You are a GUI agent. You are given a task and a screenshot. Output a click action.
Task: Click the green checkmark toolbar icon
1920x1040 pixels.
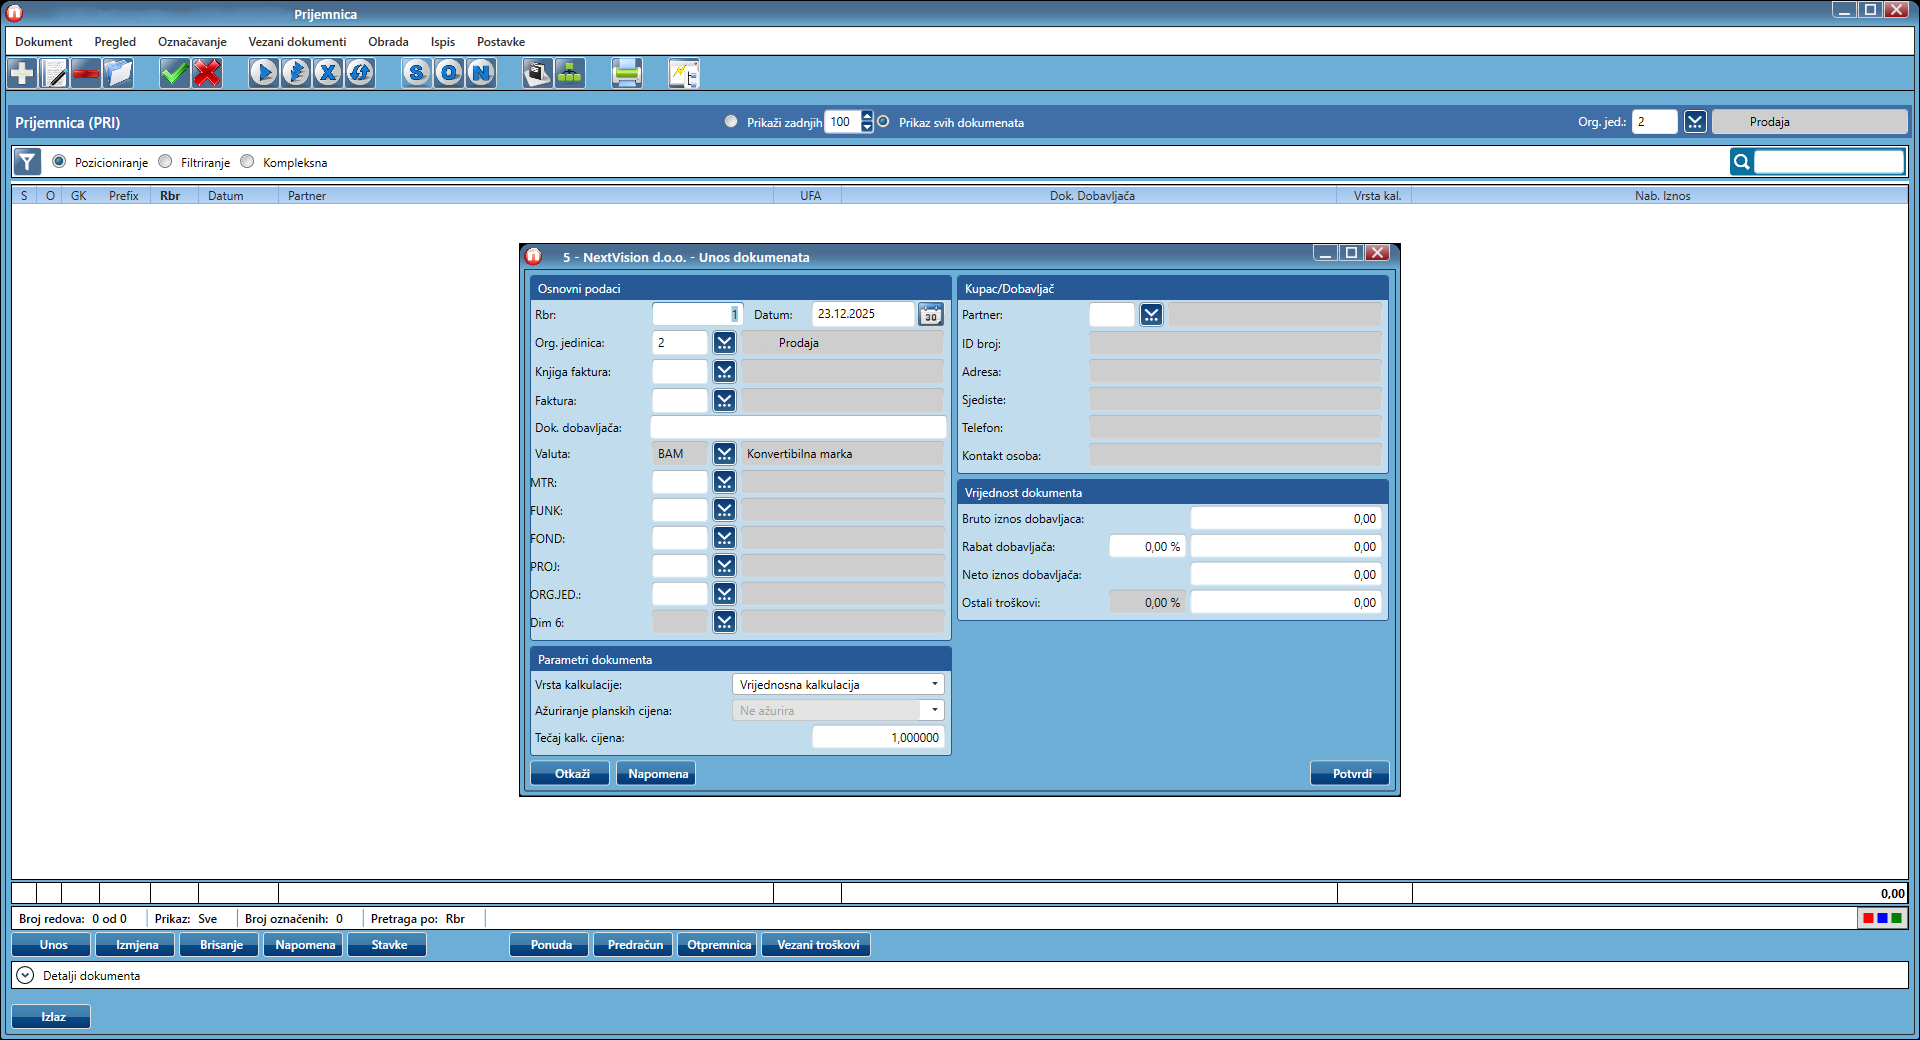[x=174, y=73]
